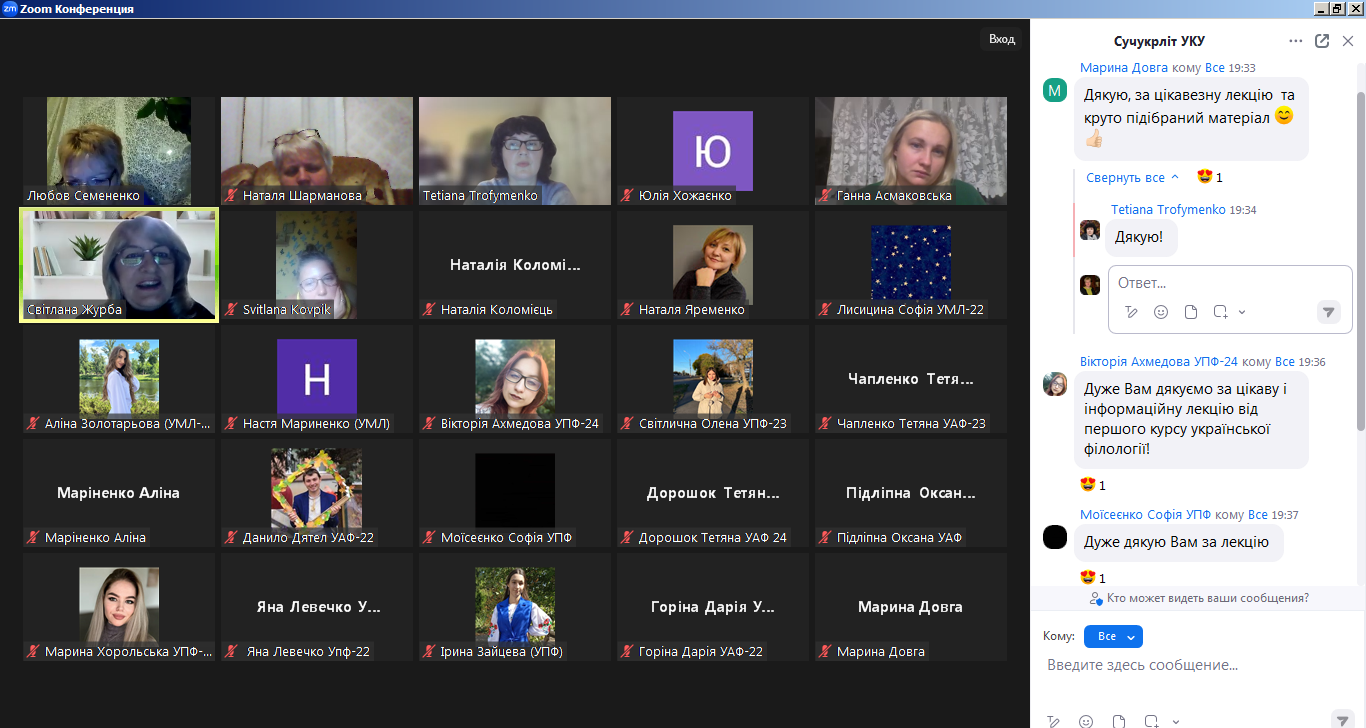Click muted mic icon of Ганна Асмаковська
The height and width of the screenshot is (728, 1366).
tap(826, 196)
